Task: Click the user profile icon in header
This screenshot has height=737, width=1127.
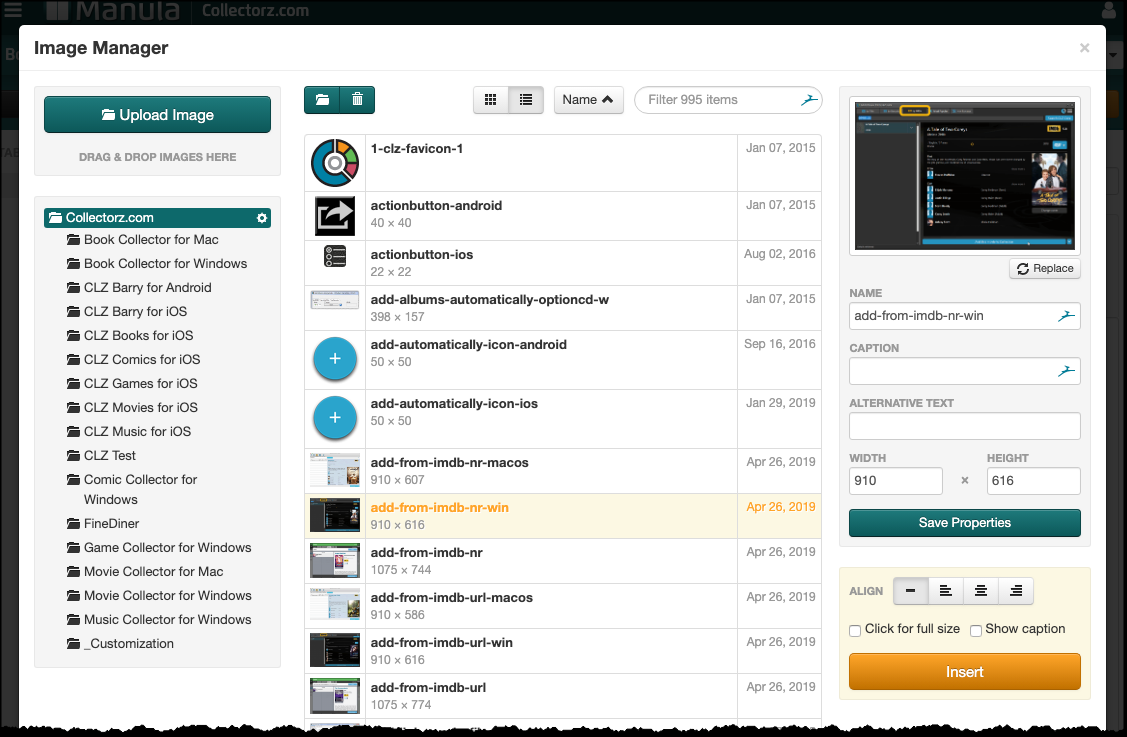Action: (x=1109, y=10)
